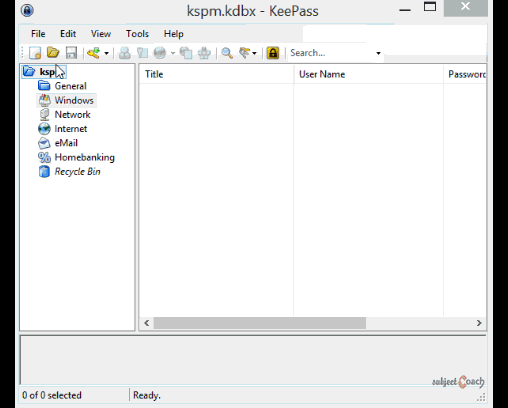Maximize the KeePass window
Viewport: 508px width, 408px height.
(430, 7)
